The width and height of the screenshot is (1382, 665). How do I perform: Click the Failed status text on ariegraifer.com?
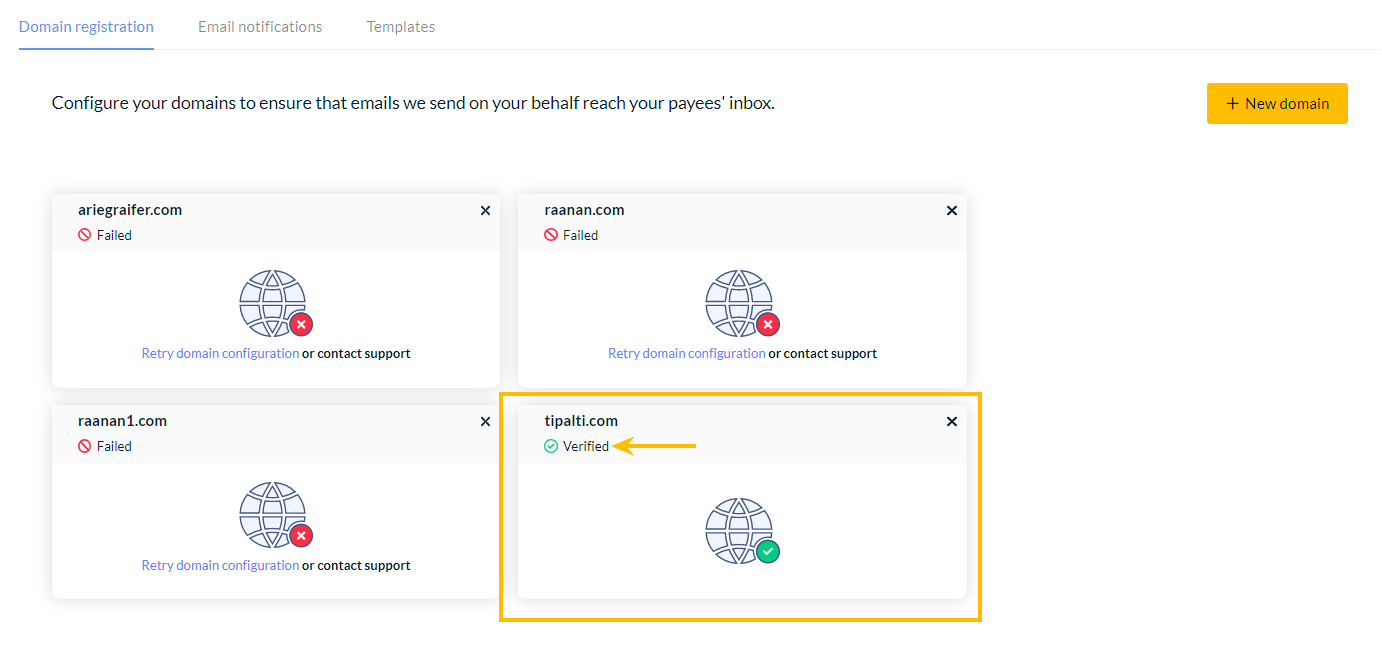click(x=114, y=235)
